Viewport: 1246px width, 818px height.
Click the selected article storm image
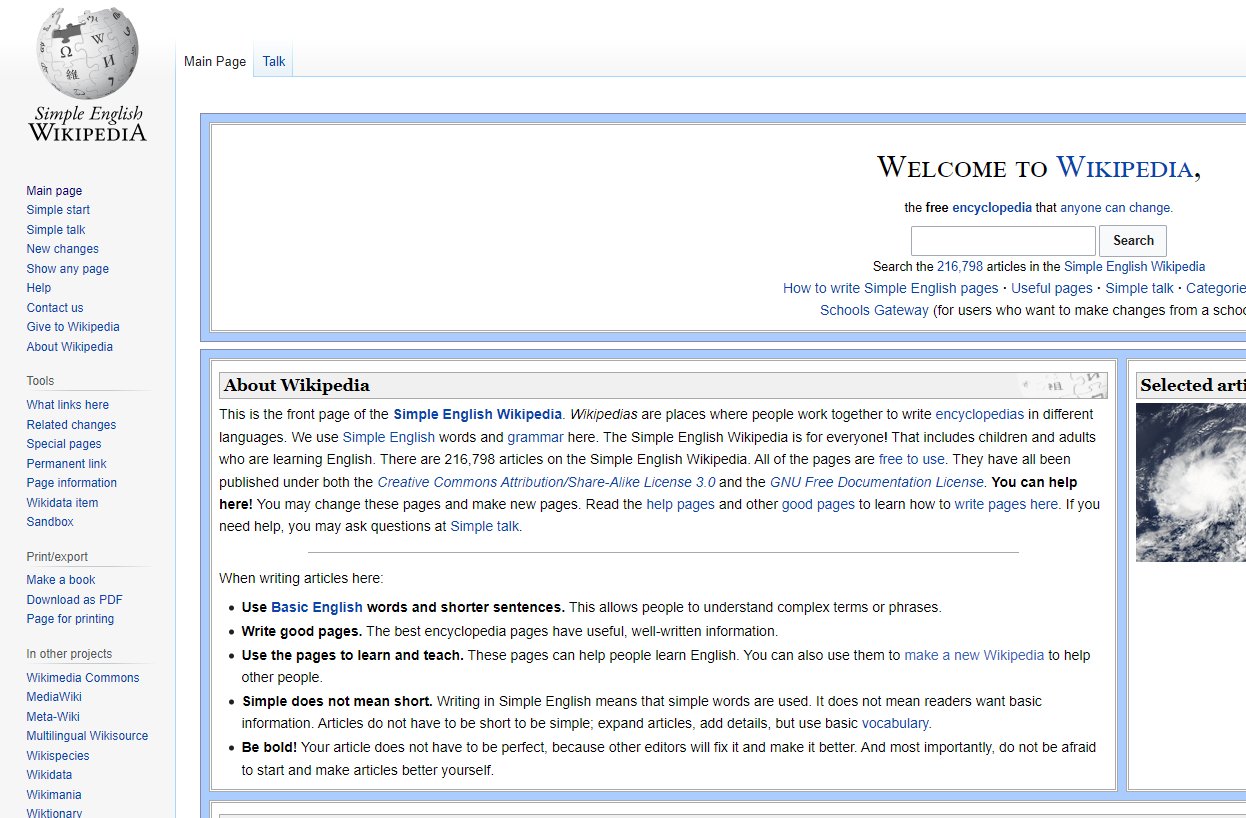click(x=1191, y=482)
